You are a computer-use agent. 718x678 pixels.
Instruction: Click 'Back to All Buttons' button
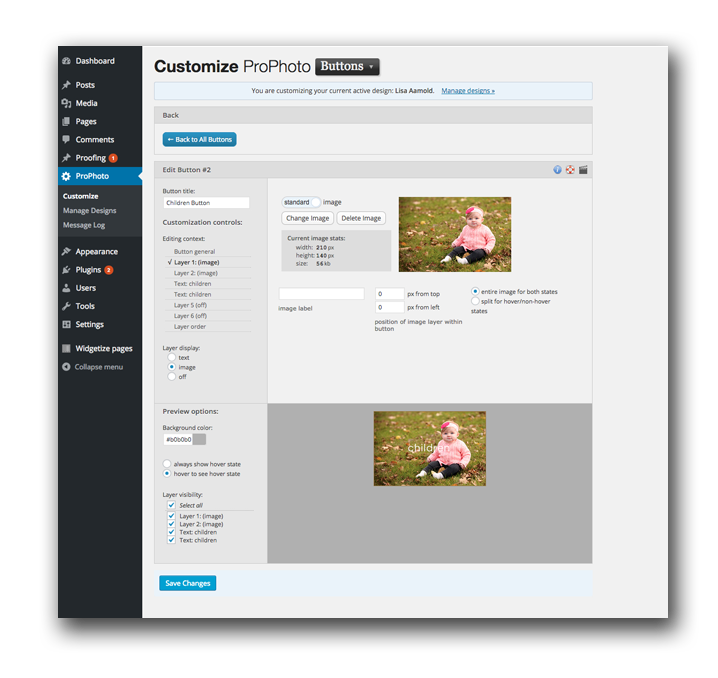[200, 140]
